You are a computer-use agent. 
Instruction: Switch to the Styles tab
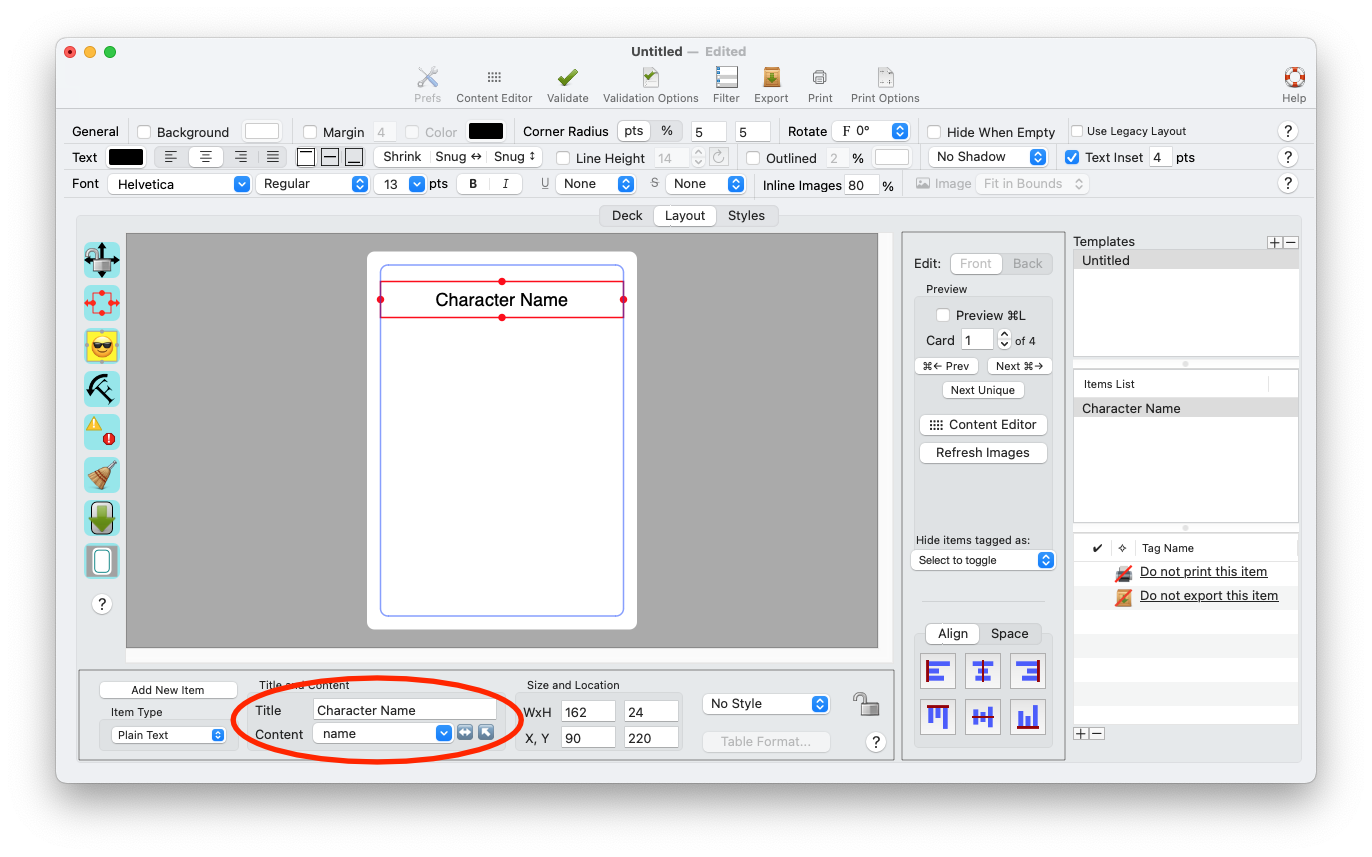click(746, 216)
